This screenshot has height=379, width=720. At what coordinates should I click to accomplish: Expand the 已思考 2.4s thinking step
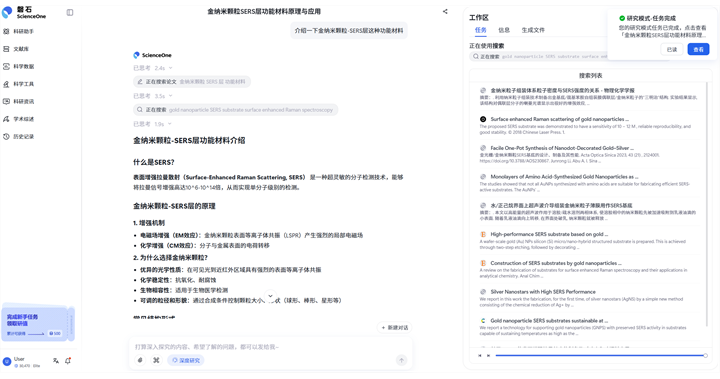tap(153, 68)
